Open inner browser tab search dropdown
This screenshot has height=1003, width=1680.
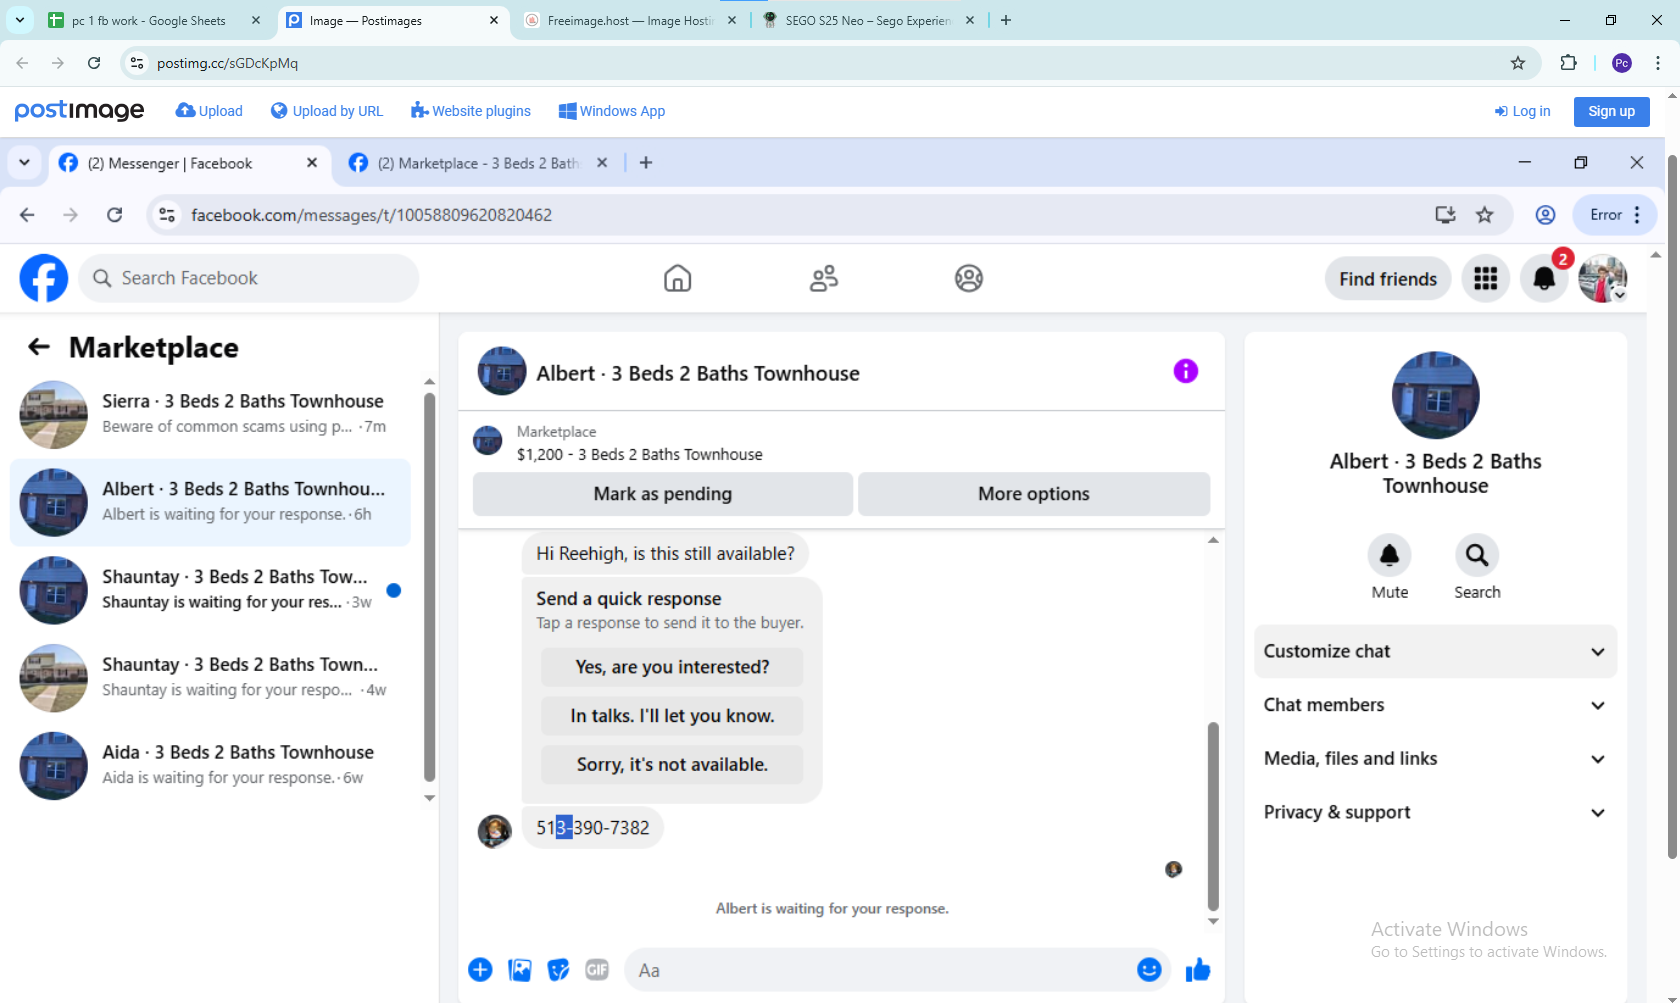[24, 163]
